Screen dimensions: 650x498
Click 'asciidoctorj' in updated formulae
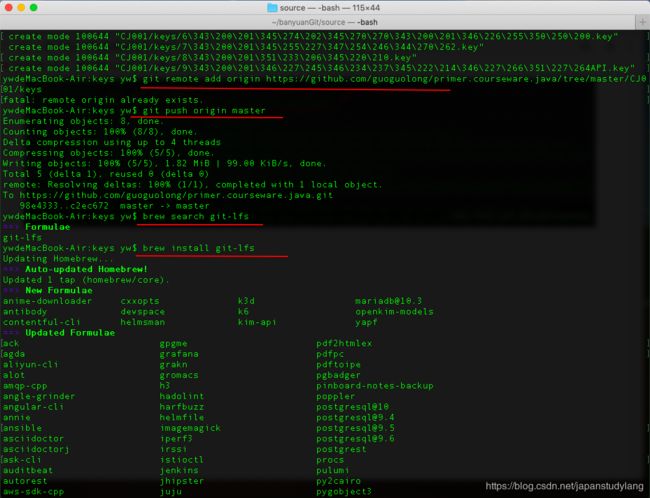click(x=36, y=449)
